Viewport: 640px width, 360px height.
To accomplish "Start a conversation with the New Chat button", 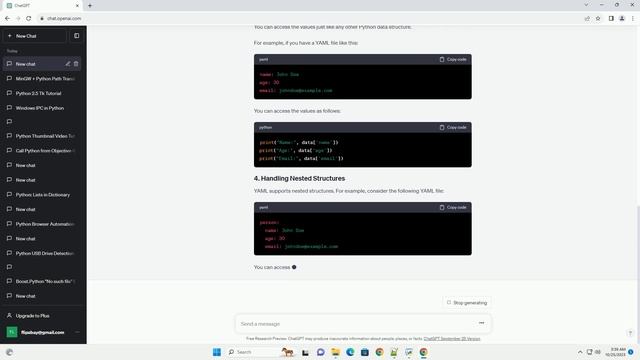I will [x=35, y=36].
